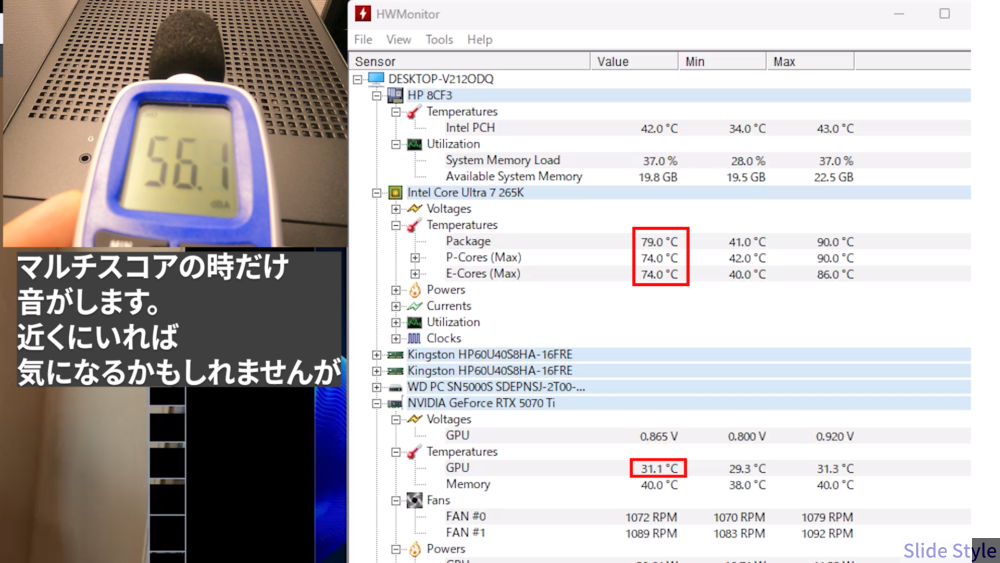Open the Help menu
The image size is (1000, 563).
(x=480, y=40)
